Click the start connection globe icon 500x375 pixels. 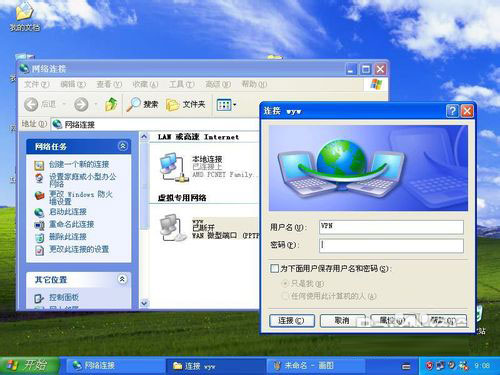point(39,212)
